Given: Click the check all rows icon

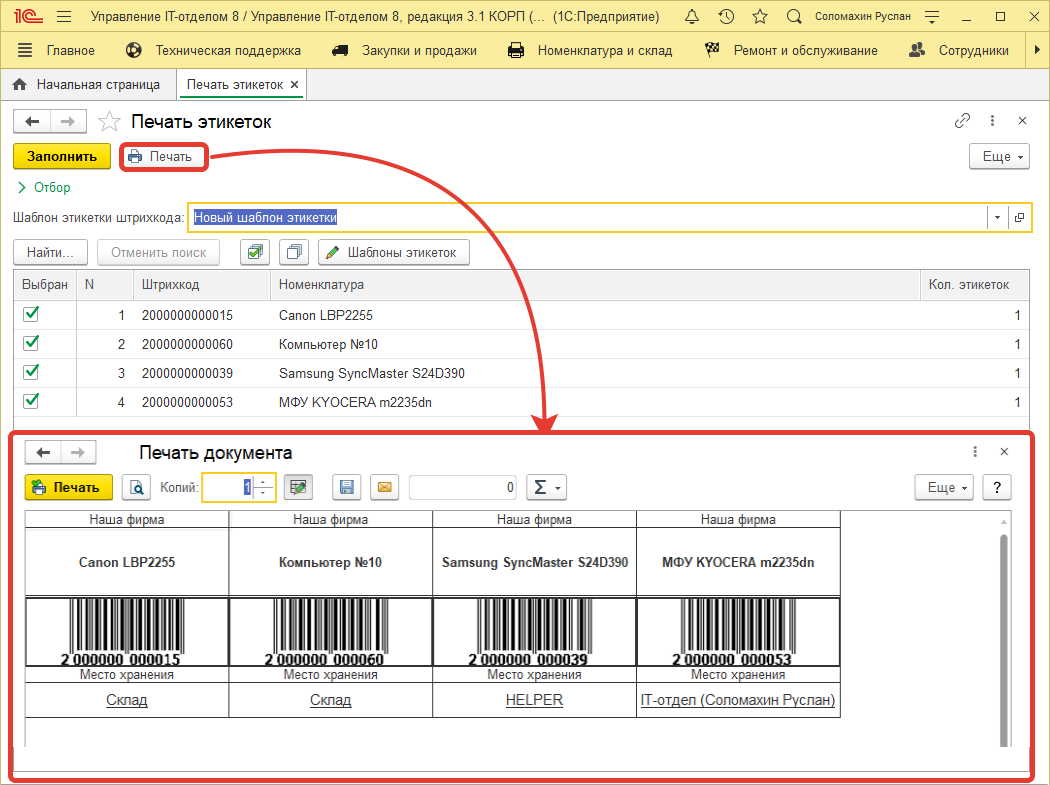Looking at the screenshot, I should [256, 253].
